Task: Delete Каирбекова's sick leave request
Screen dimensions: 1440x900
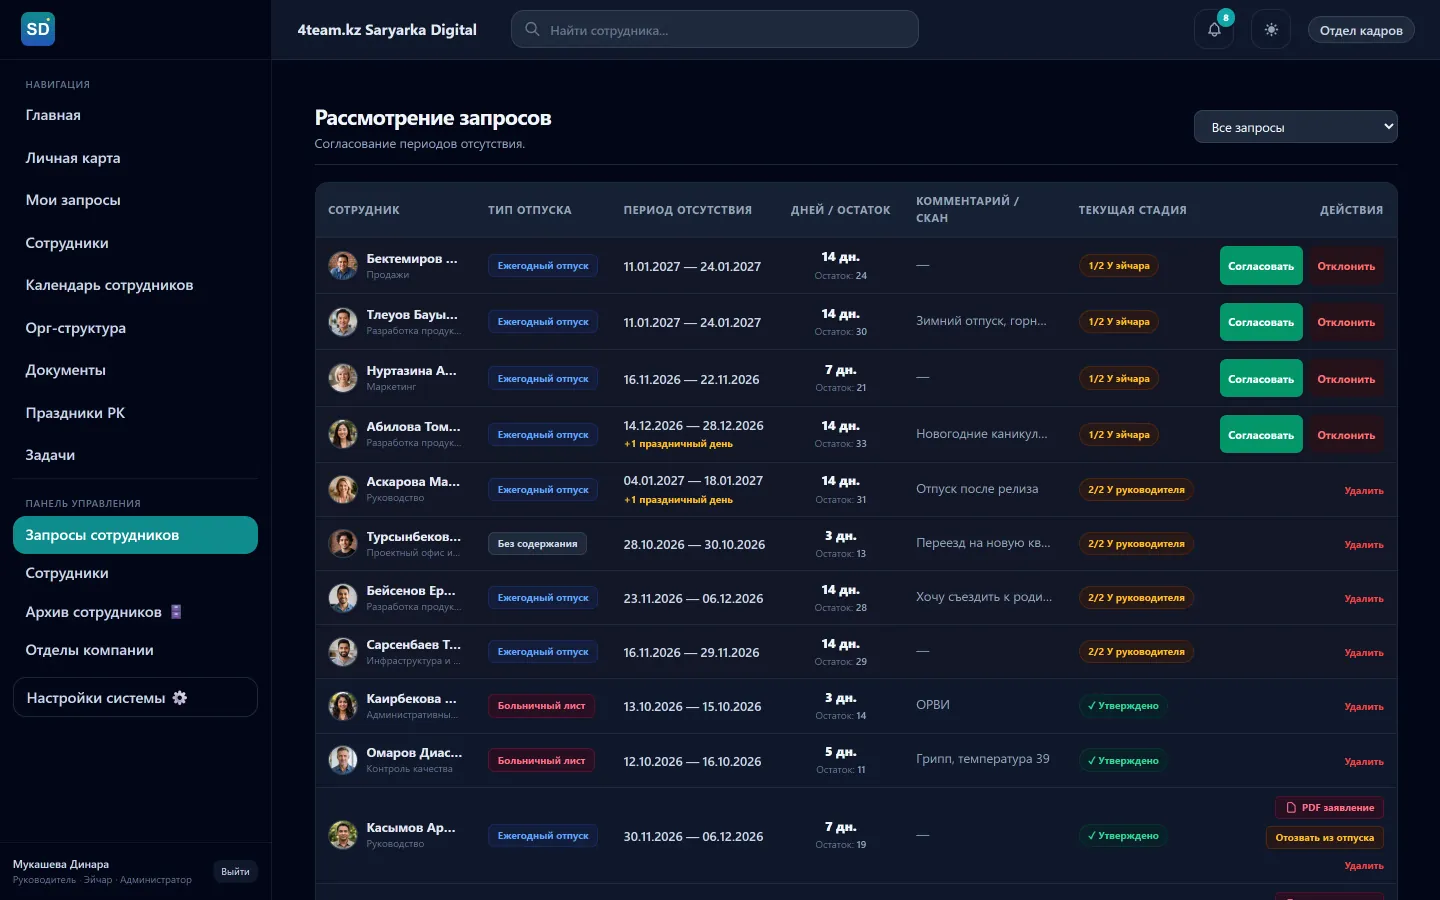Action: click(x=1364, y=707)
